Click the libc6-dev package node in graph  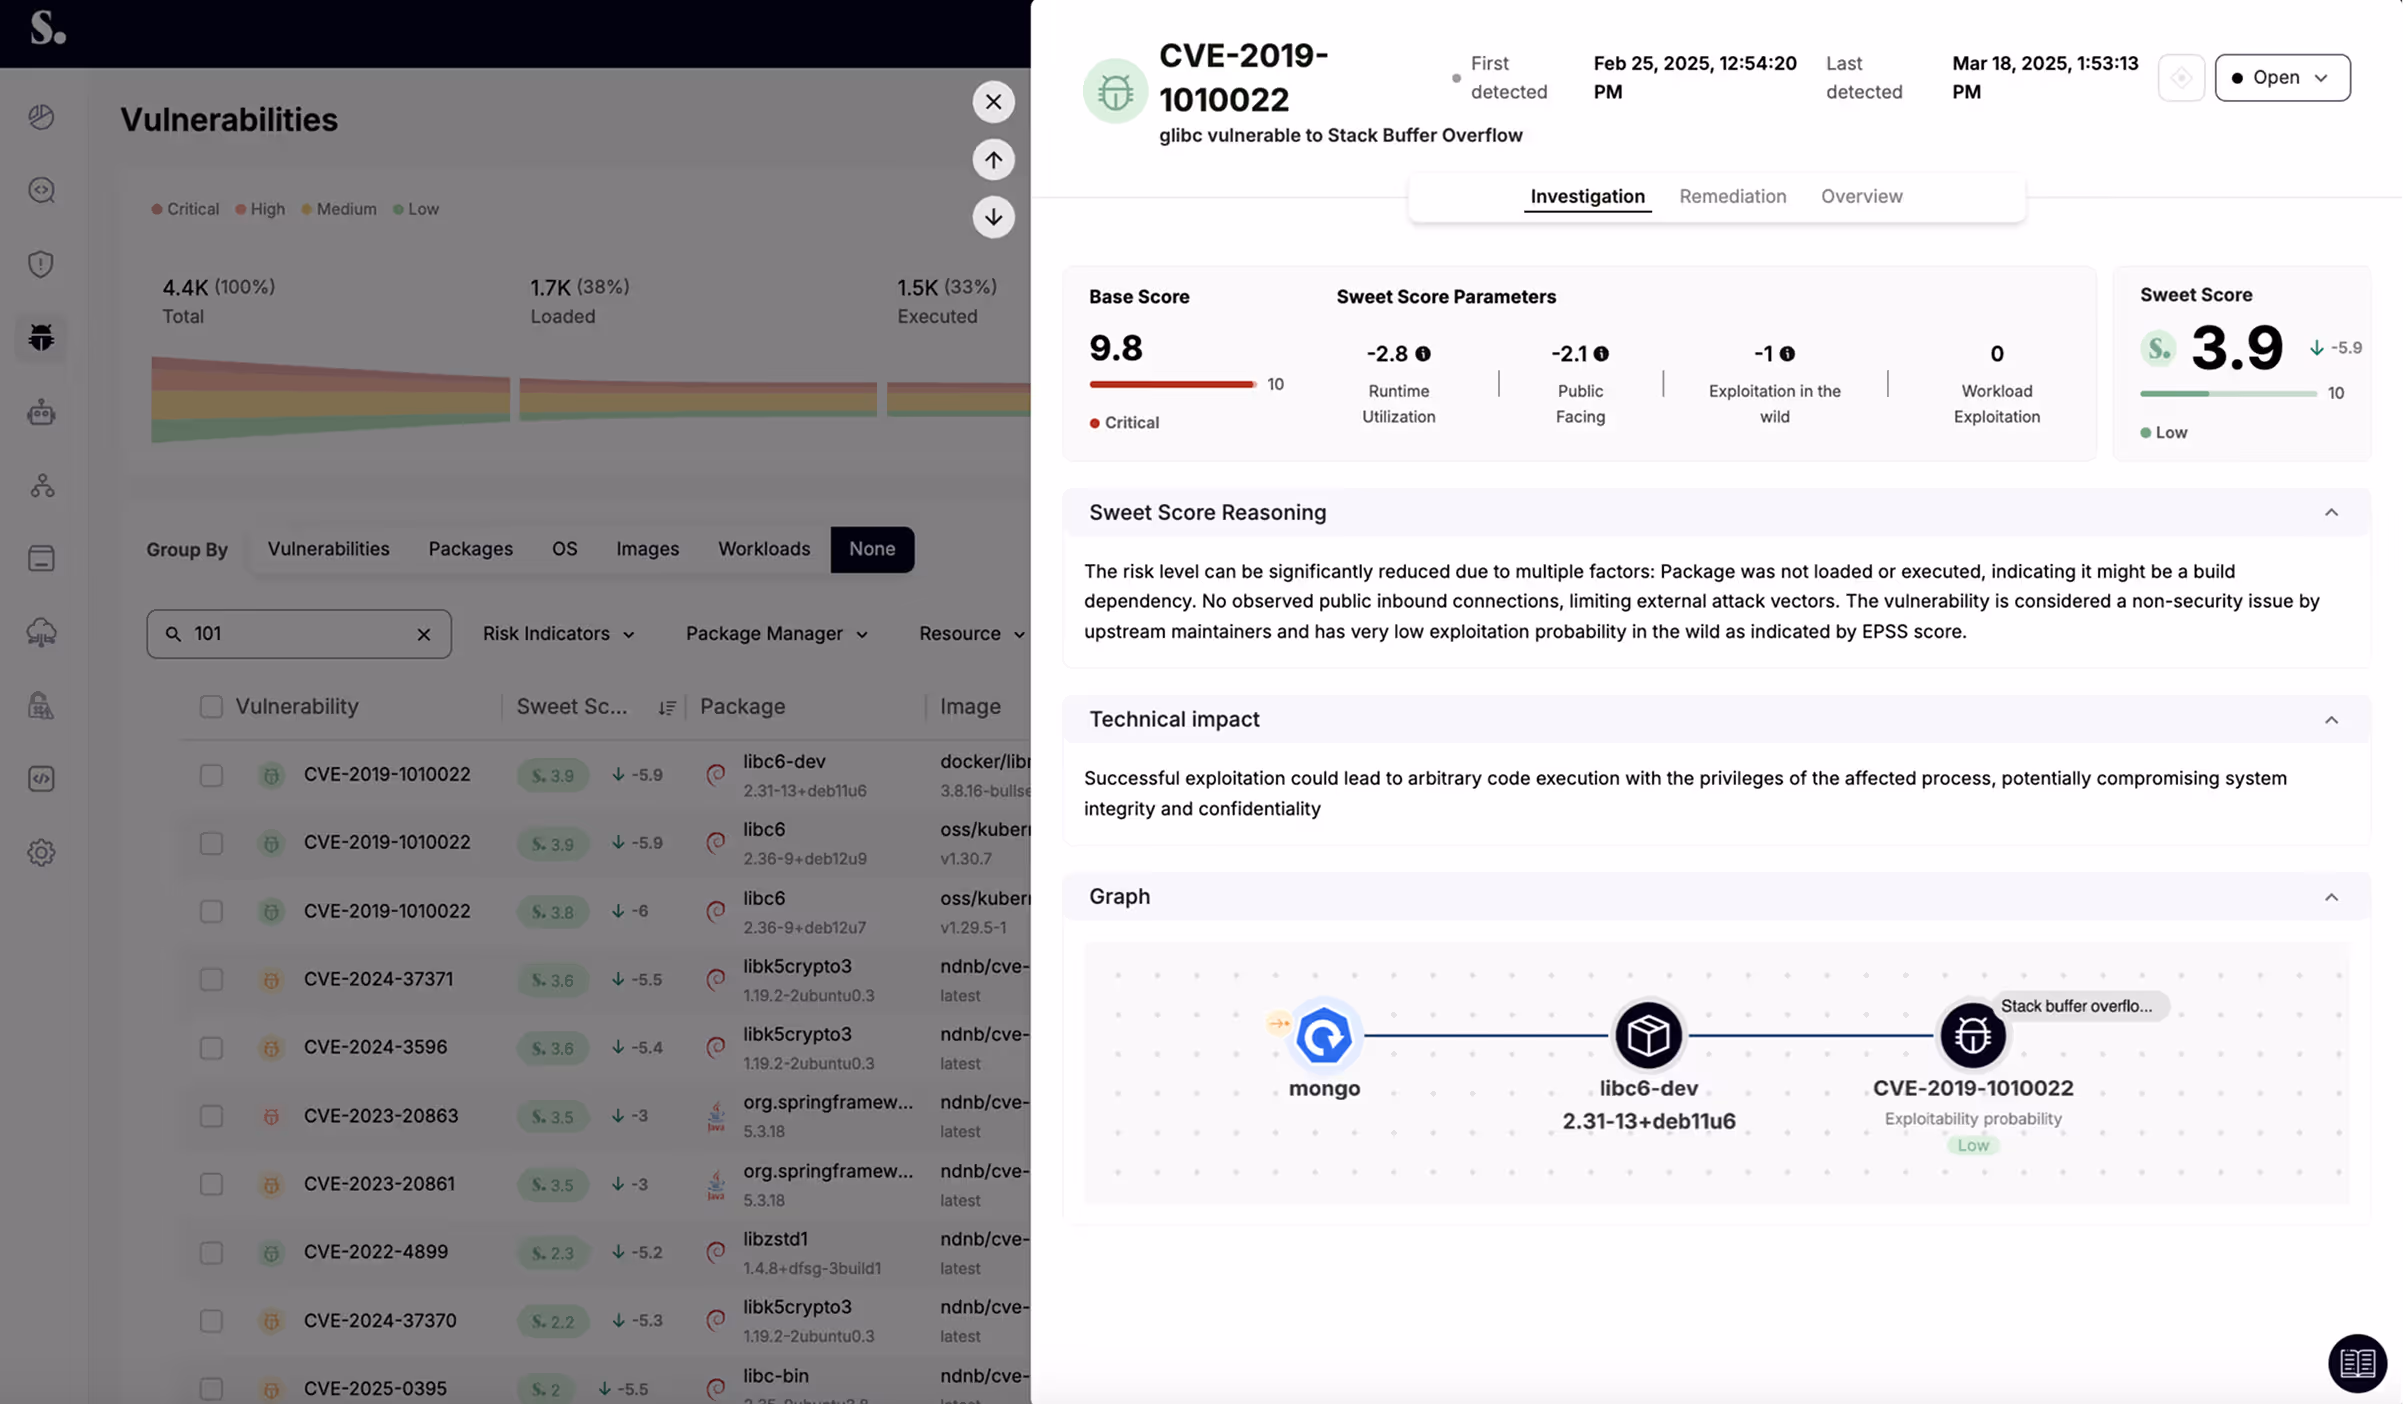1647,1035
